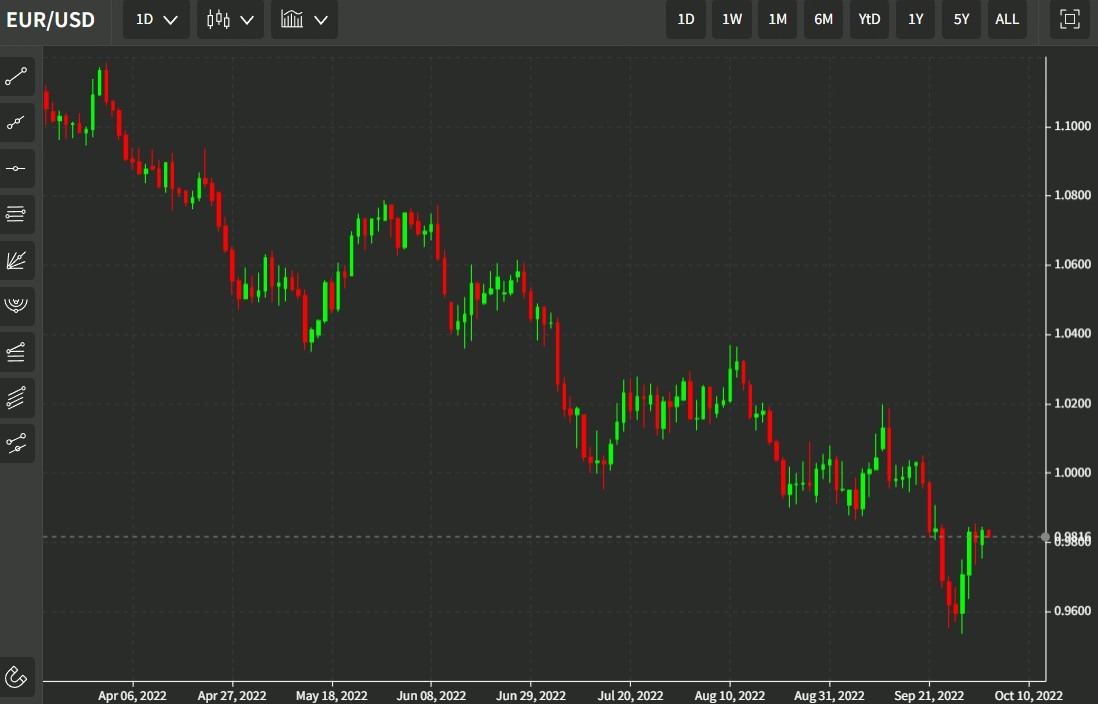Click the Jun 29, 2022 date label
1098x704 pixels.
click(x=531, y=696)
